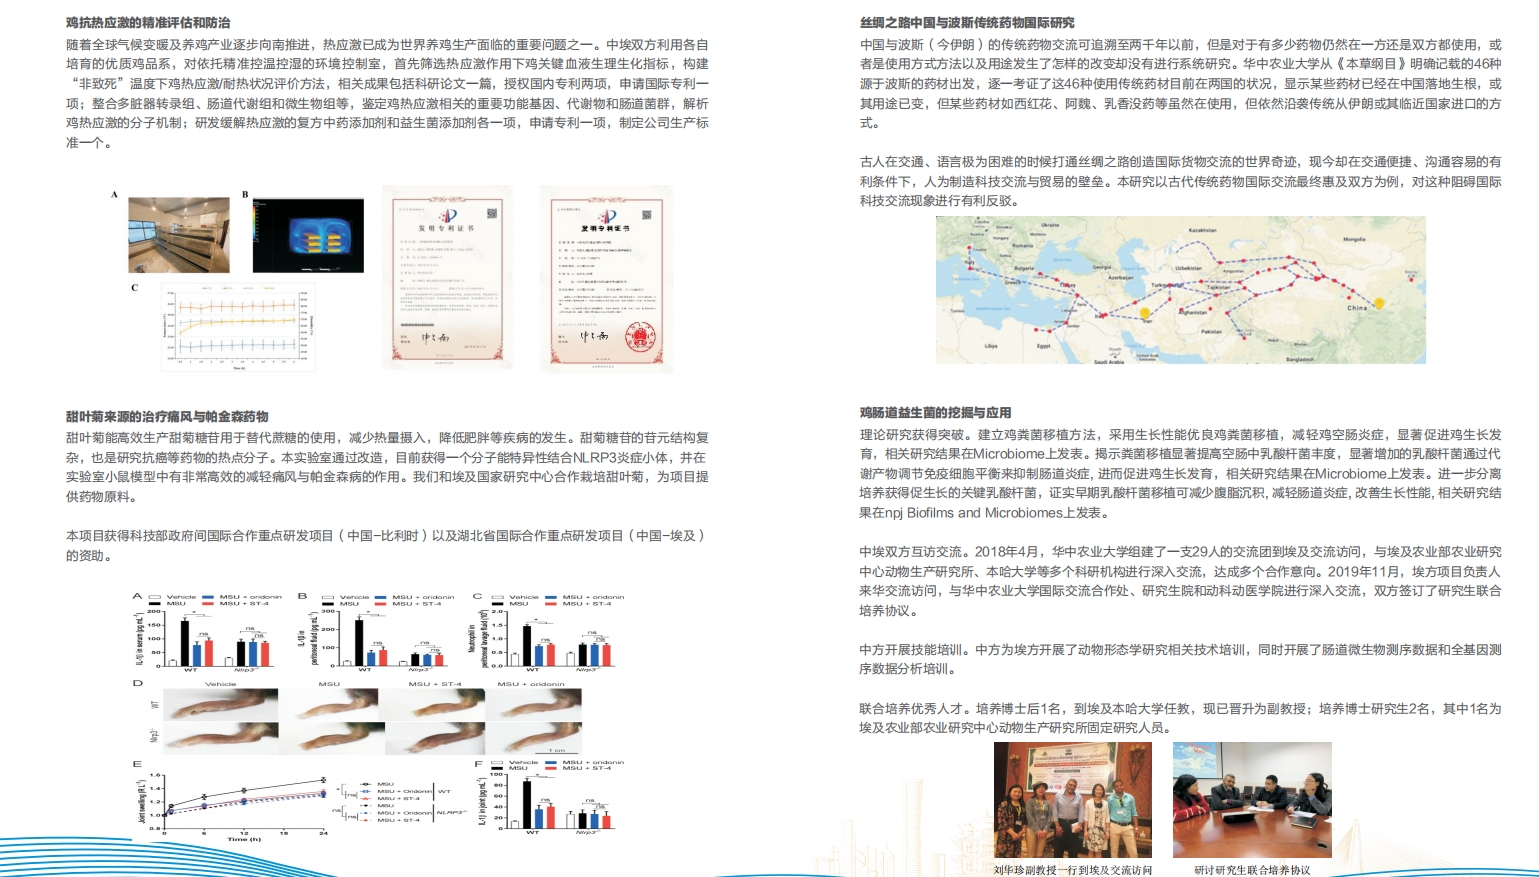Screen dimensions: 1539x877
Task: Click the paragraph starting 联合培养优秀人才
Action: 1180,718
